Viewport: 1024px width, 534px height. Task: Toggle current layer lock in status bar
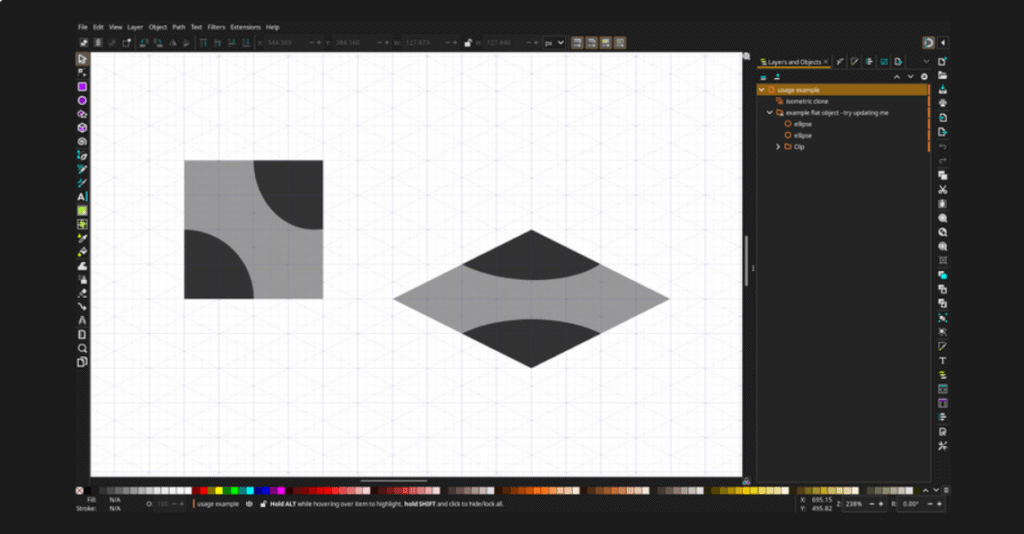point(263,505)
